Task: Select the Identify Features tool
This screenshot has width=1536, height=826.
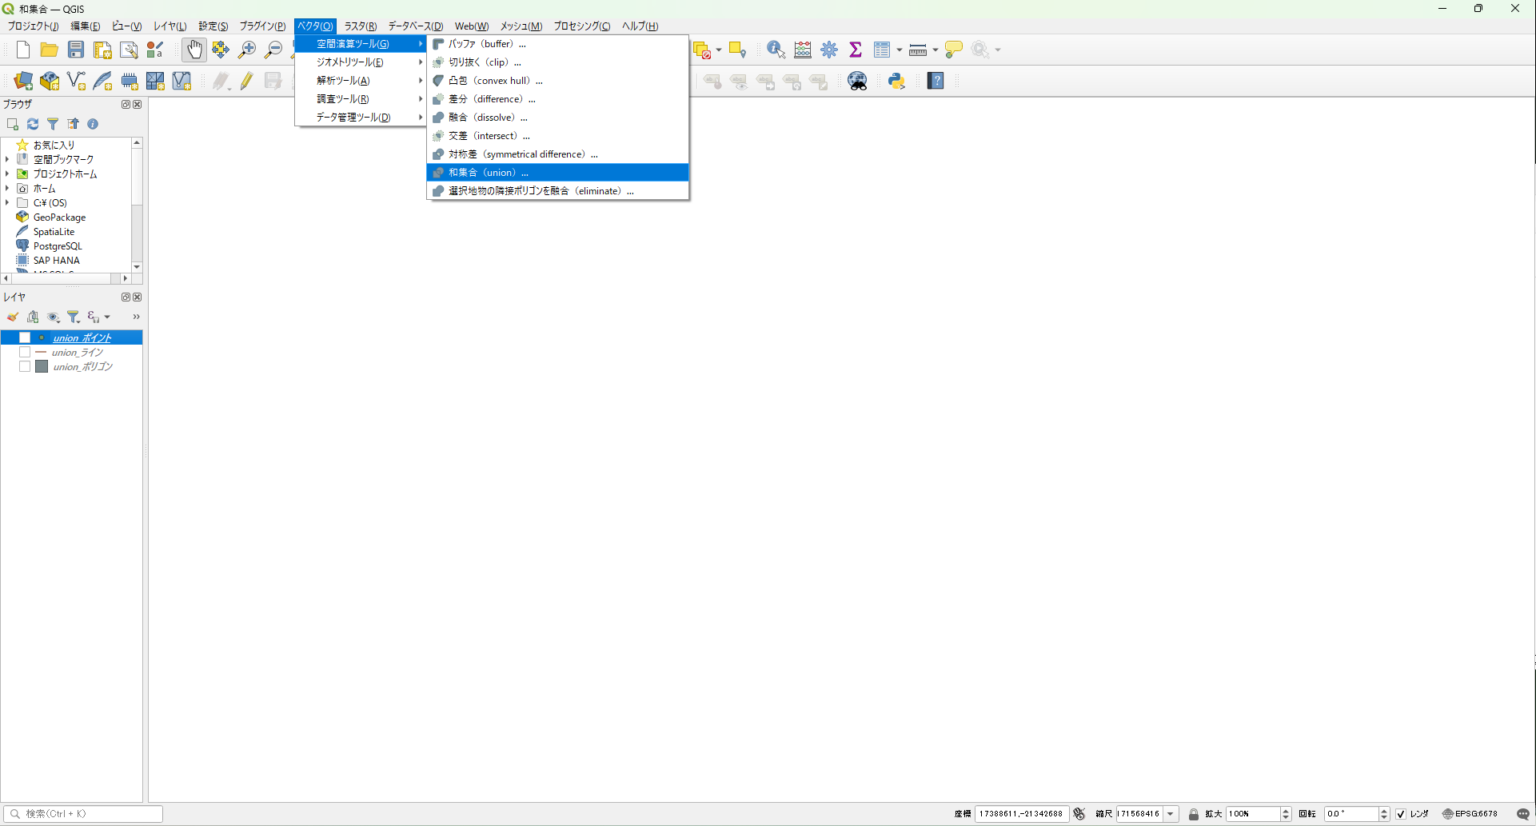Action: pos(775,50)
